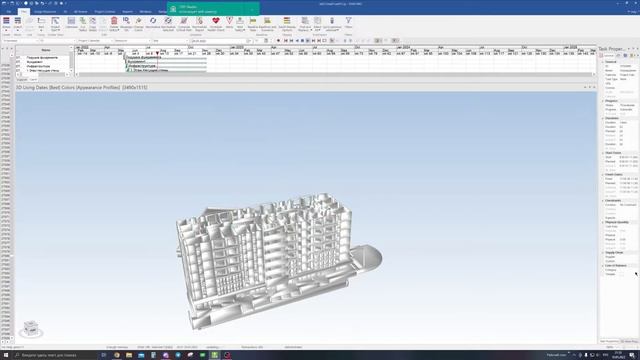Select the third task row in Gantt list
The width and height of the screenshot is (640, 360).
click(x=42, y=66)
